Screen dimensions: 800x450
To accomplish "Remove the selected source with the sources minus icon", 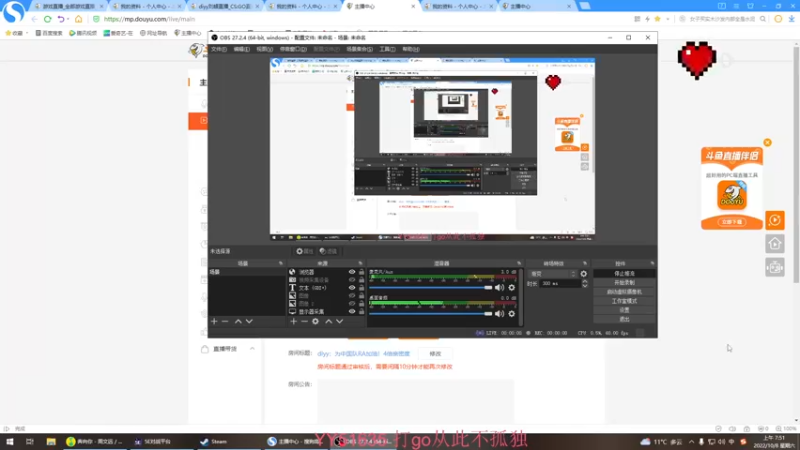I will 304,321.
